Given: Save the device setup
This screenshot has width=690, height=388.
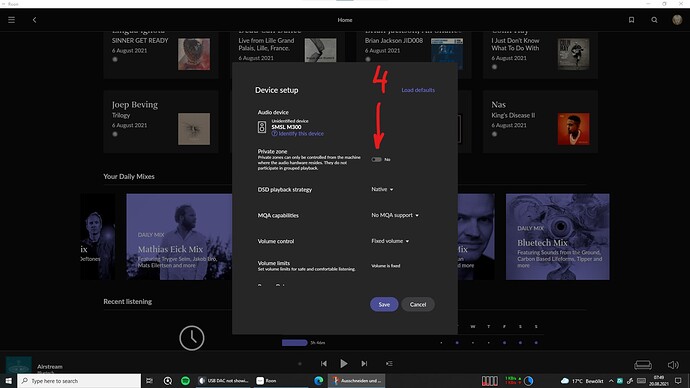Looking at the screenshot, I should [x=384, y=304].
